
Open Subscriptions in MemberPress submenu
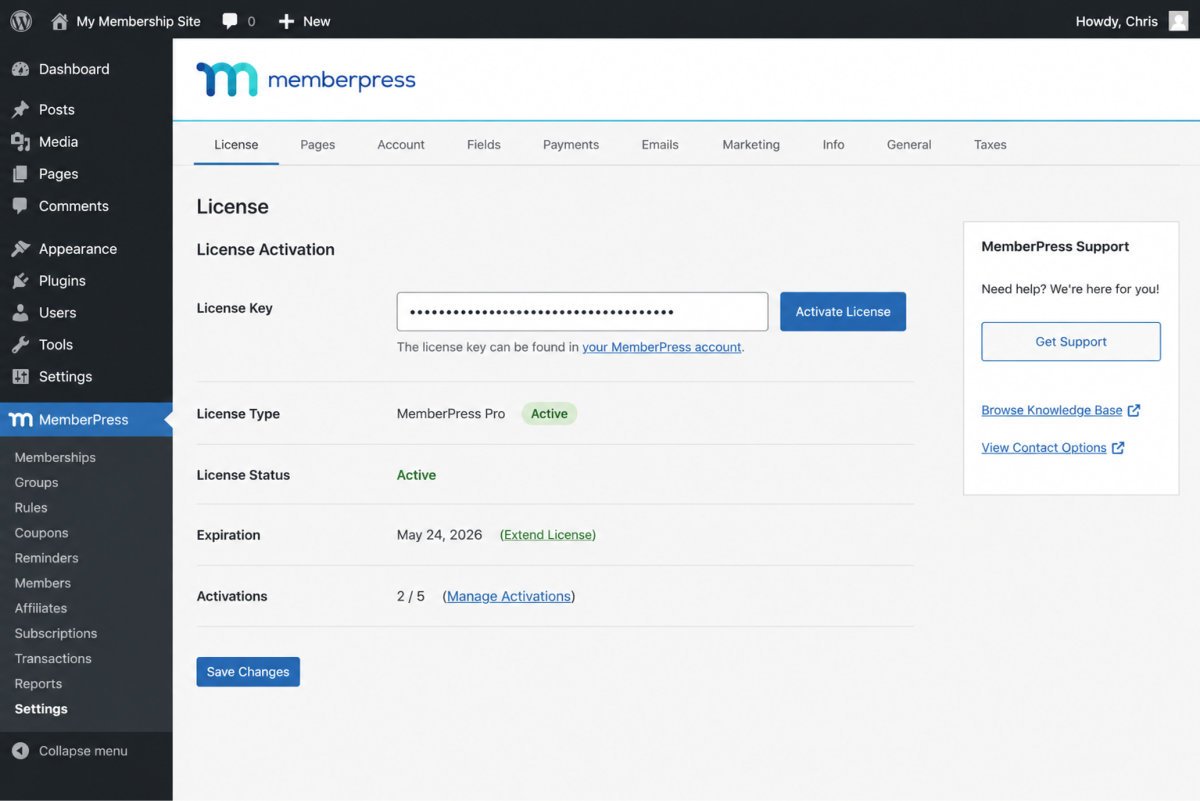click(56, 634)
